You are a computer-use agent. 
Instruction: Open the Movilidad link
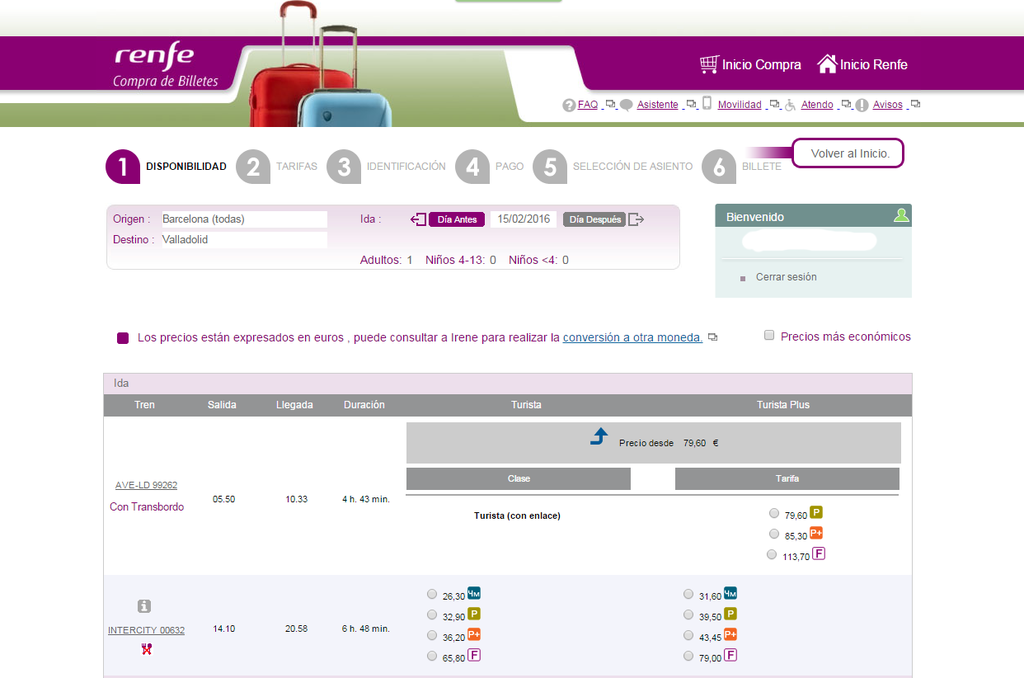(x=739, y=105)
